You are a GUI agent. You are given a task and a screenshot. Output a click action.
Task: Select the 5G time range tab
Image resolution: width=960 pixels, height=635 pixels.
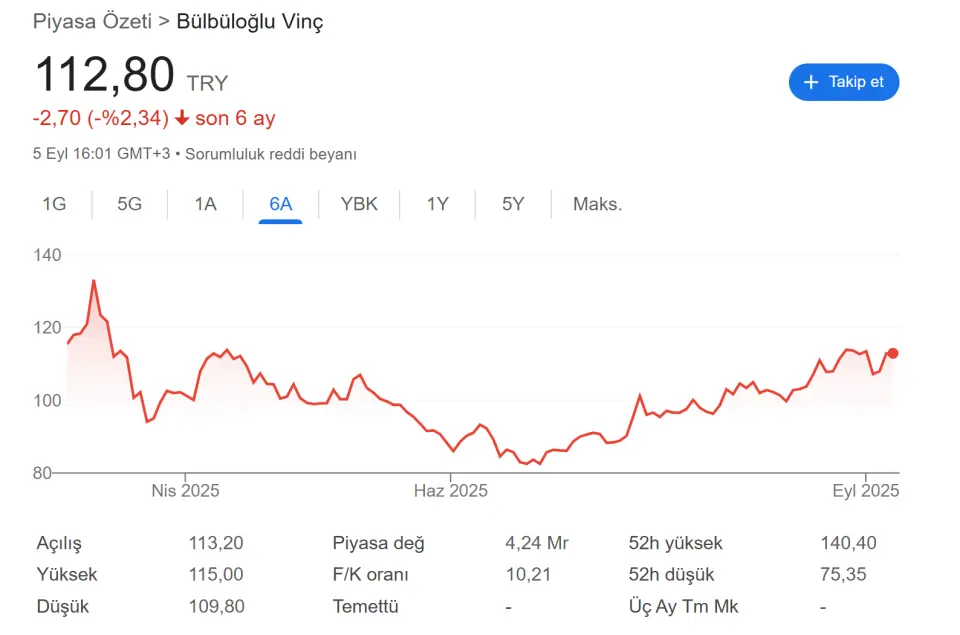(x=129, y=204)
